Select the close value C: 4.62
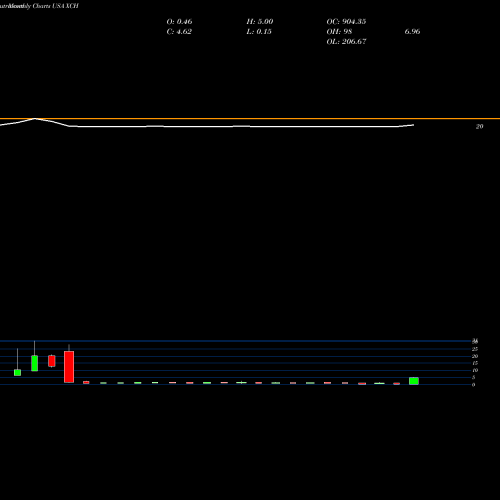Viewport: 500px width, 500px height. [179, 32]
